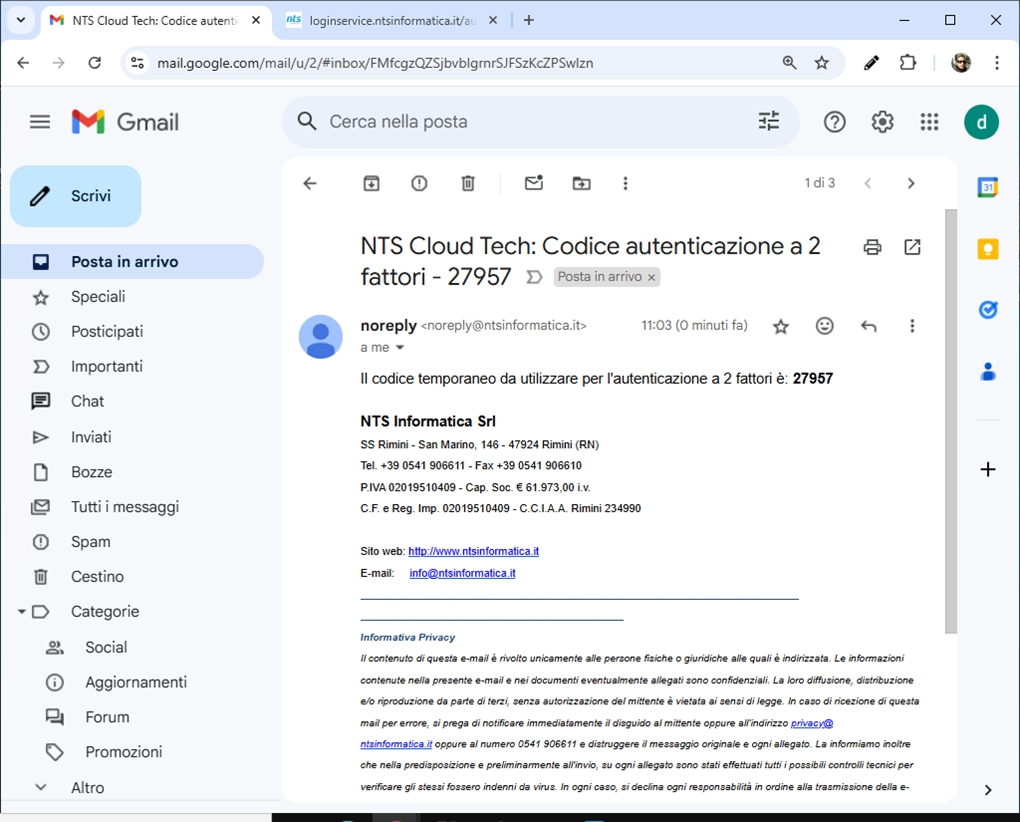This screenshot has width=1020, height=822.
Task: Remove the Posta in arrivo label
Action: (x=651, y=278)
